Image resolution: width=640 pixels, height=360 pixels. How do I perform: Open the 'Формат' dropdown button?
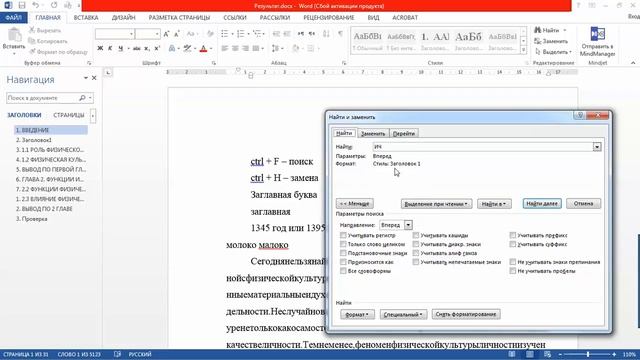pos(357,314)
